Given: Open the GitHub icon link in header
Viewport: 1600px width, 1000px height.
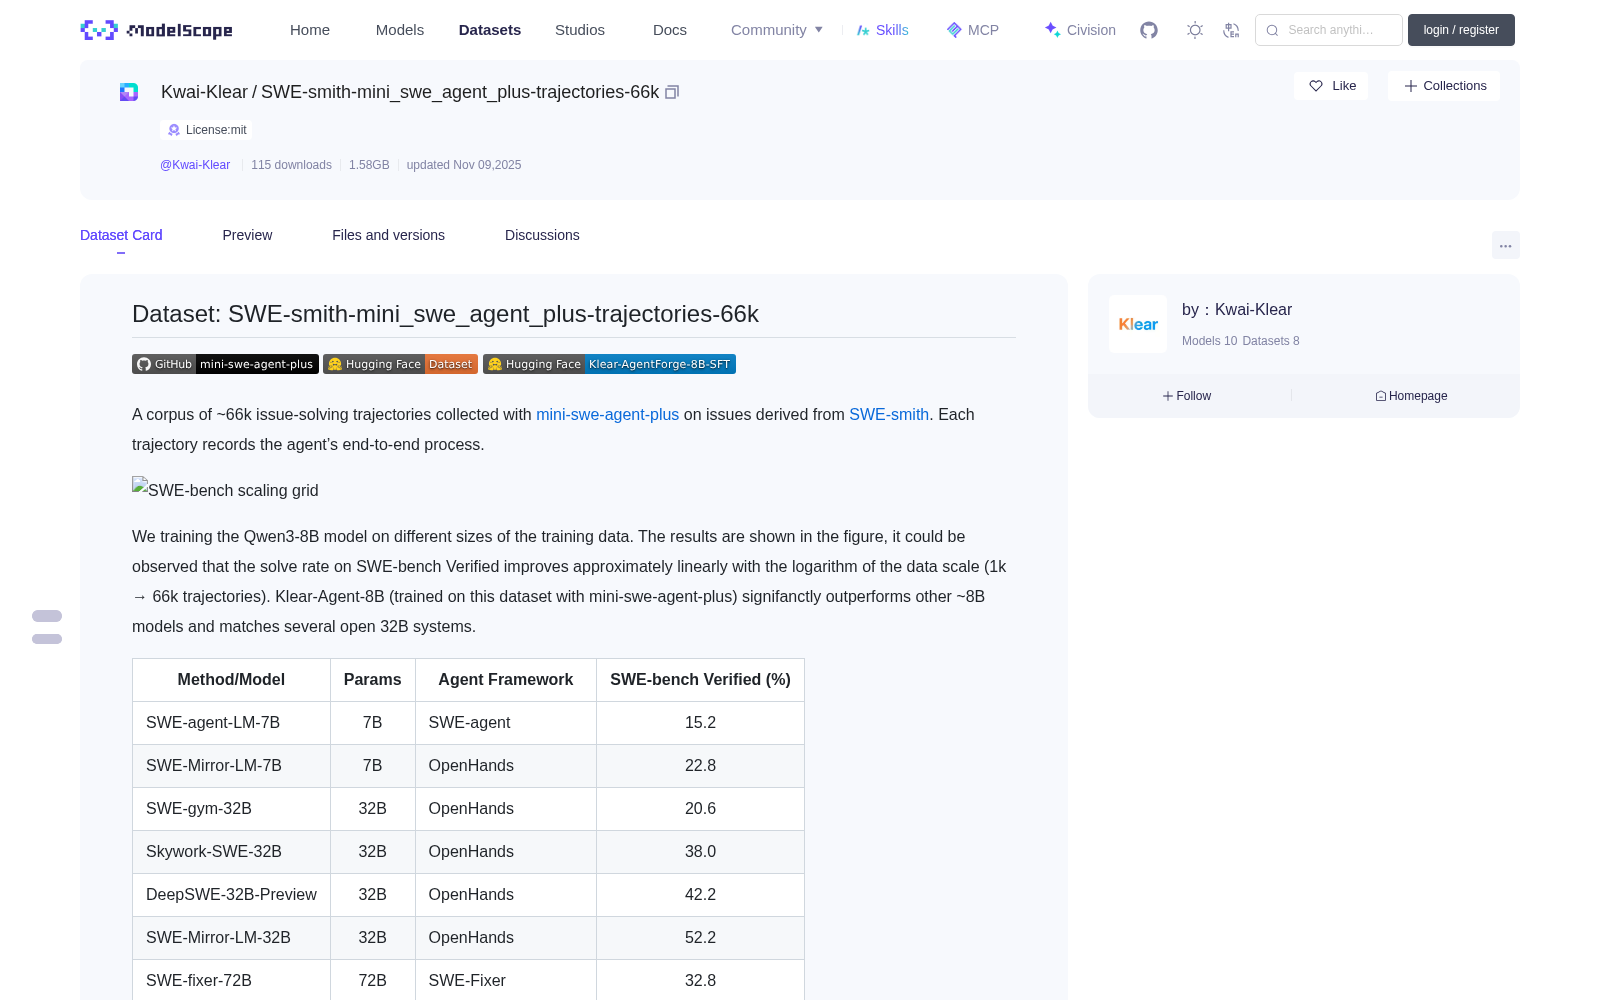Looking at the screenshot, I should [1149, 30].
